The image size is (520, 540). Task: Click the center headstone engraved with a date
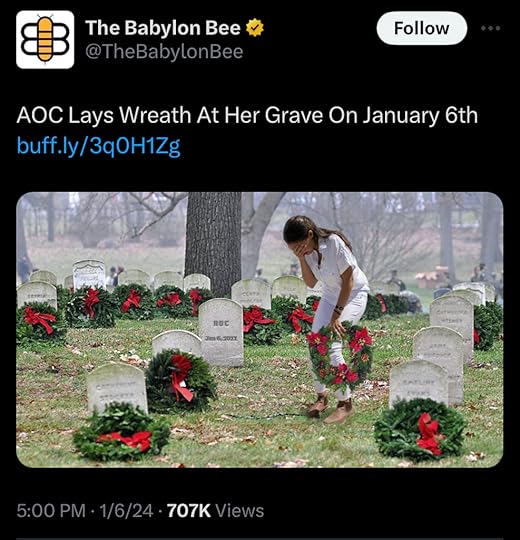tap(221, 332)
